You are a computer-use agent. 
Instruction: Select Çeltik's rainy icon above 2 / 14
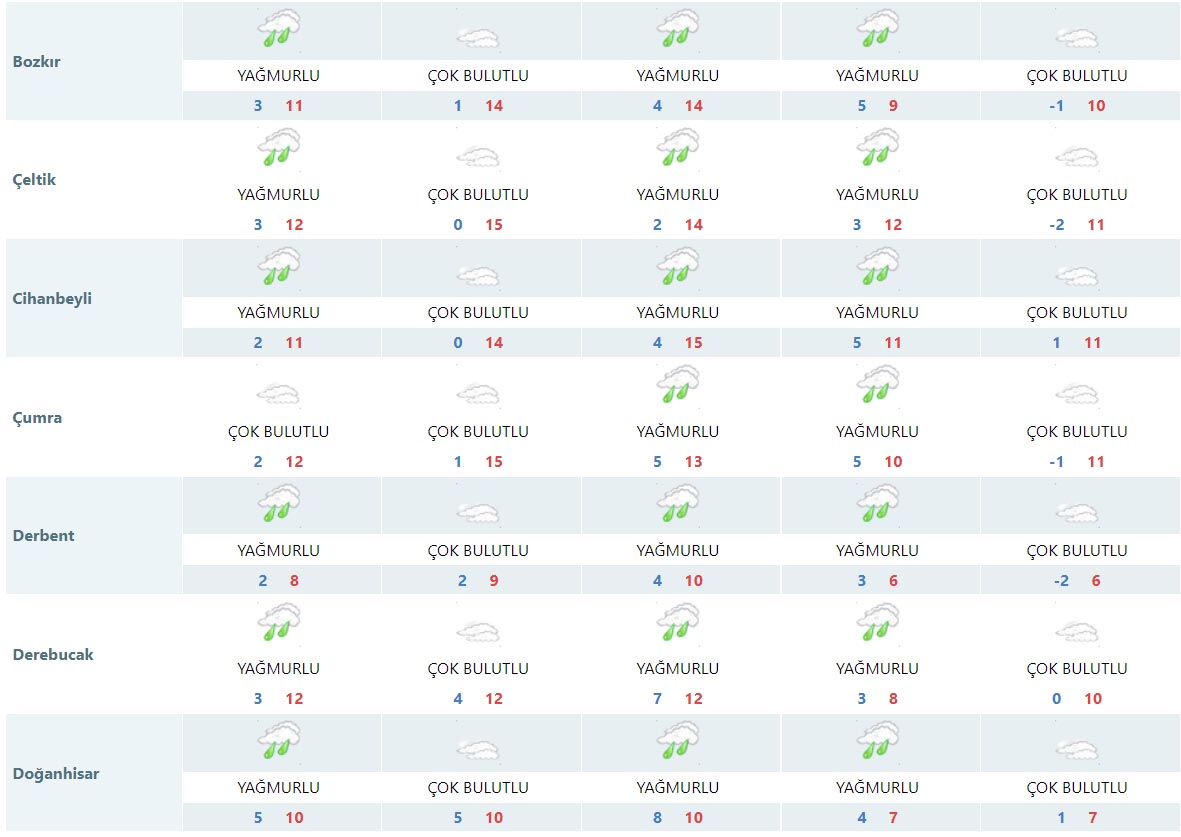[x=678, y=148]
